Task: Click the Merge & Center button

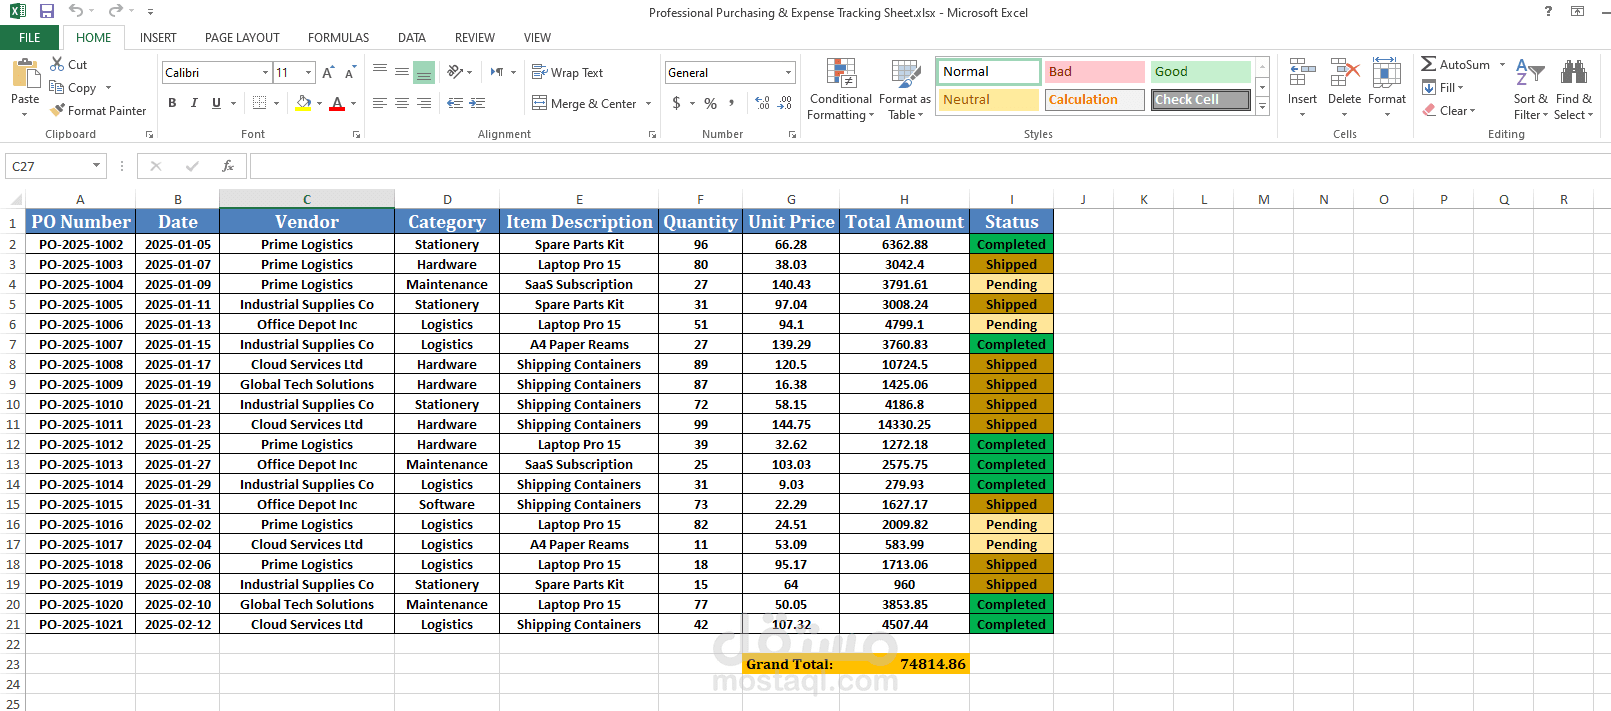Action: click(584, 104)
